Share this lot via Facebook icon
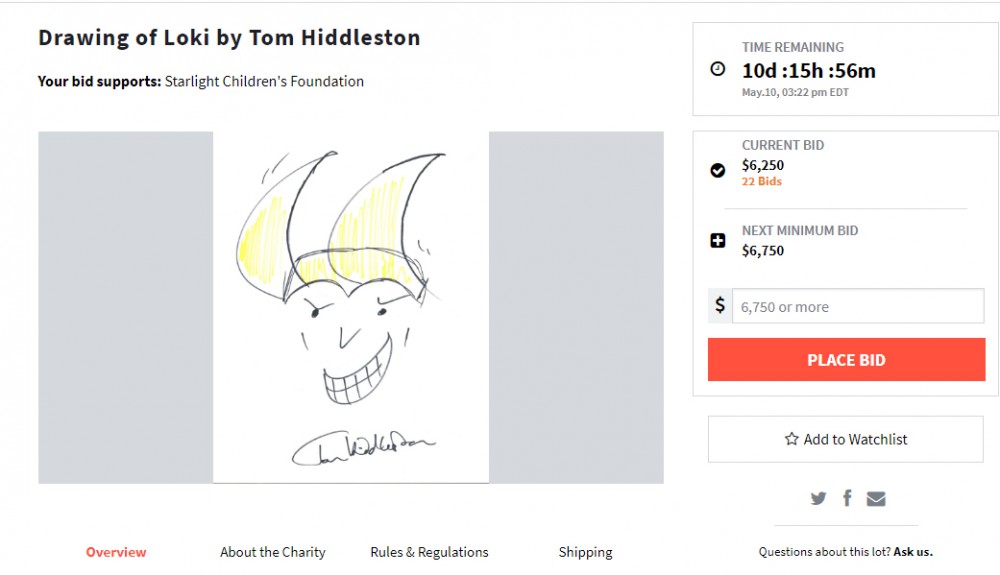 (847, 498)
